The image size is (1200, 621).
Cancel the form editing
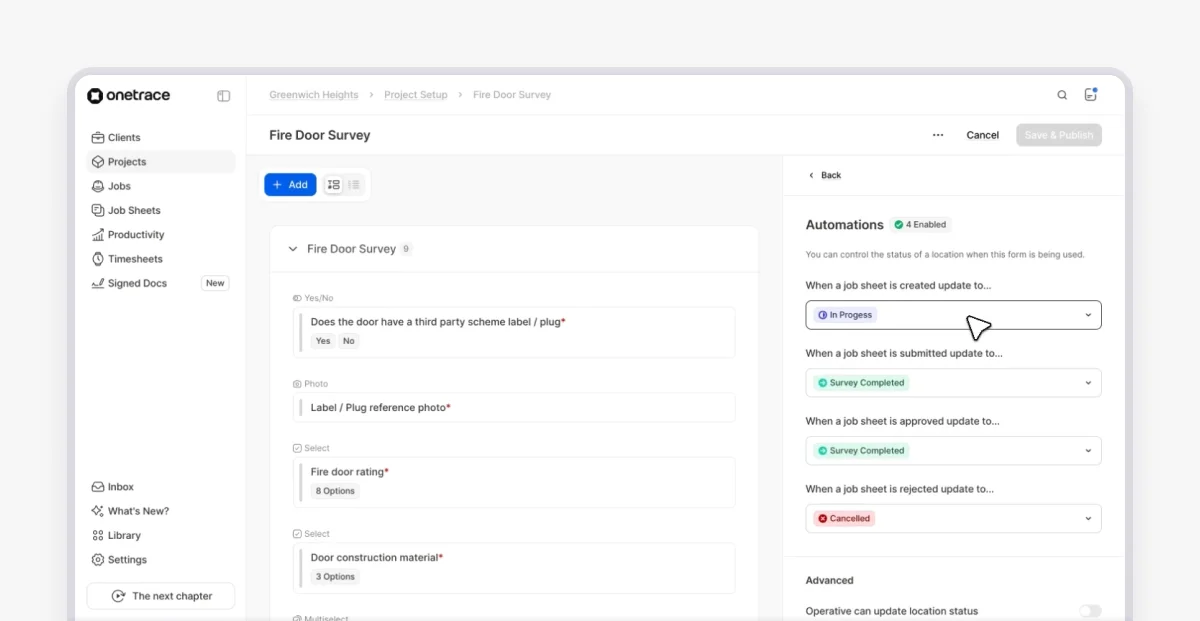click(x=983, y=135)
